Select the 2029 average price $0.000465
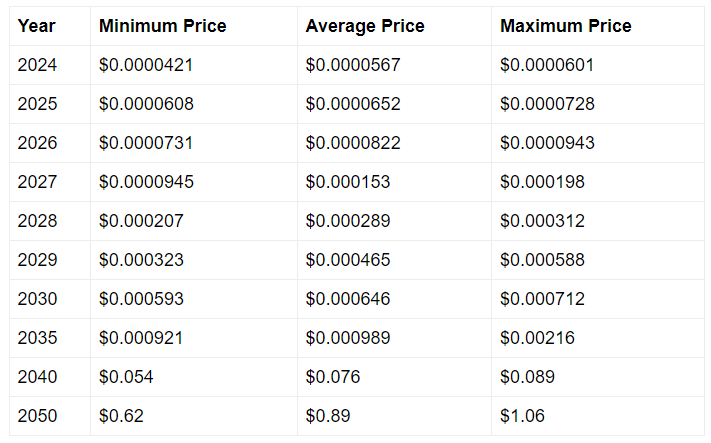711x443 pixels. (348, 260)
